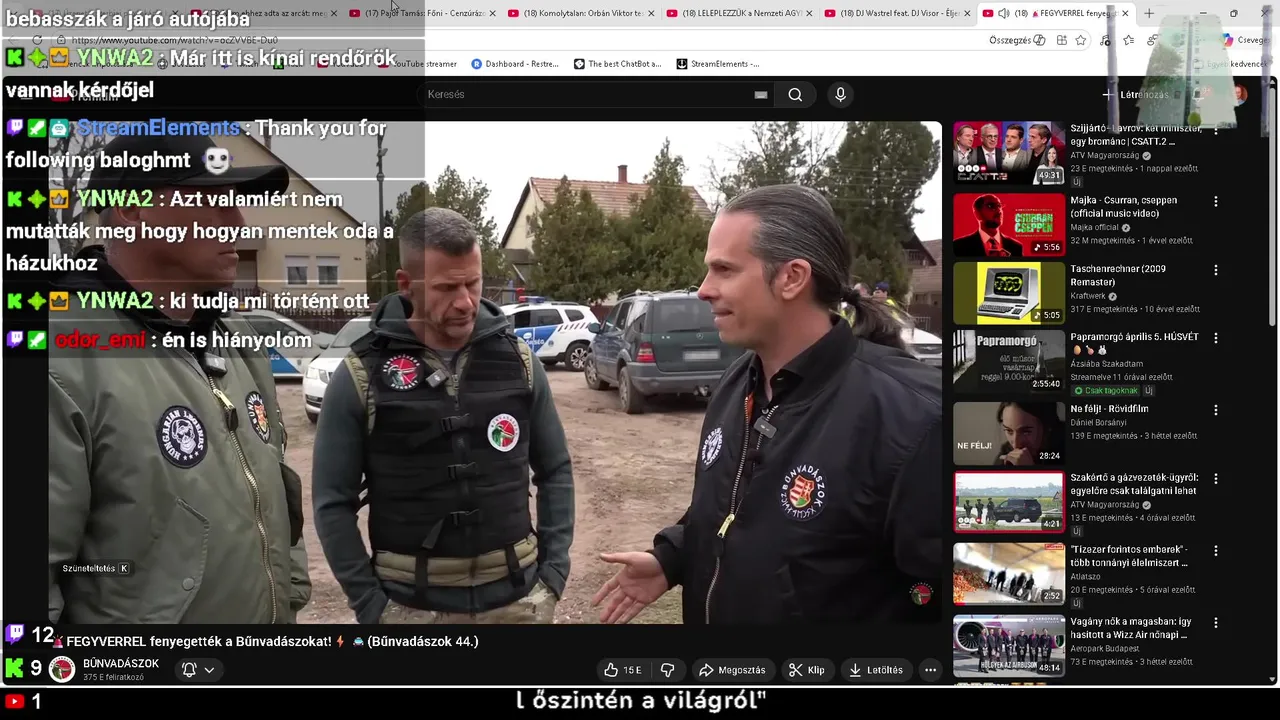Open options menu for Tízezer forintos emberek video

click(1216, 551)
